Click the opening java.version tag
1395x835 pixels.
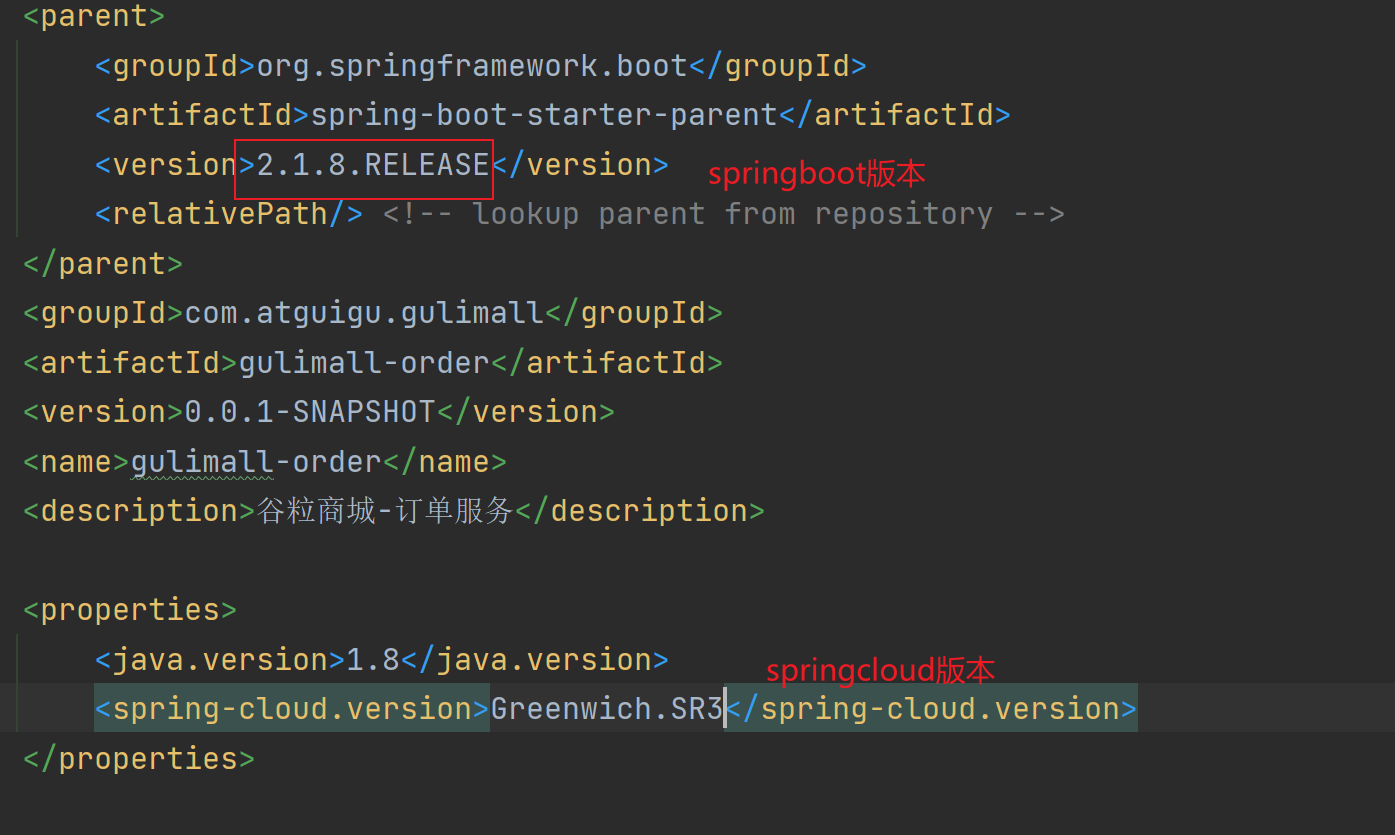220,660
